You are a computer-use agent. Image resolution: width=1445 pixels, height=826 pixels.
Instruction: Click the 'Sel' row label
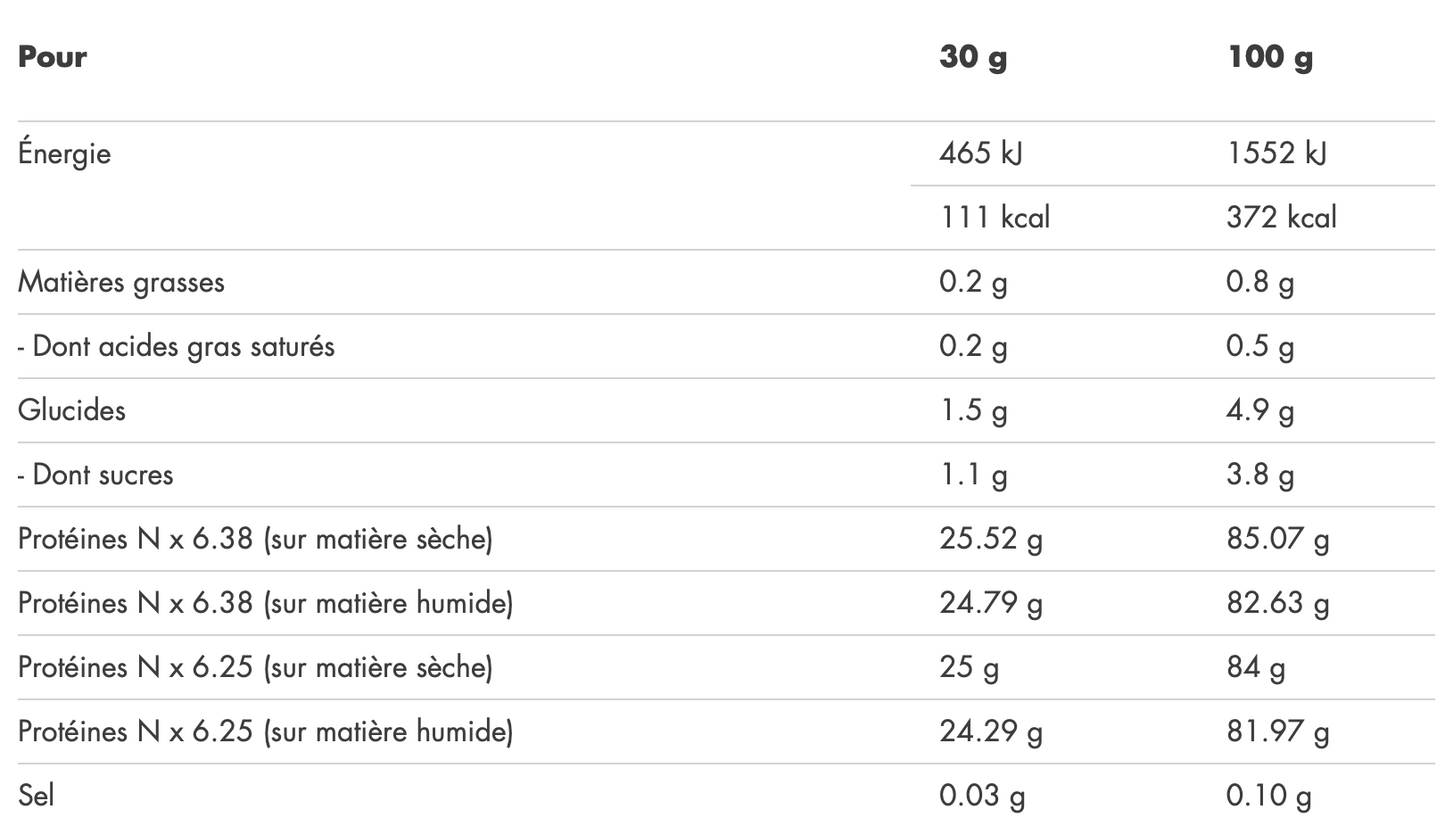pos(36,796)
